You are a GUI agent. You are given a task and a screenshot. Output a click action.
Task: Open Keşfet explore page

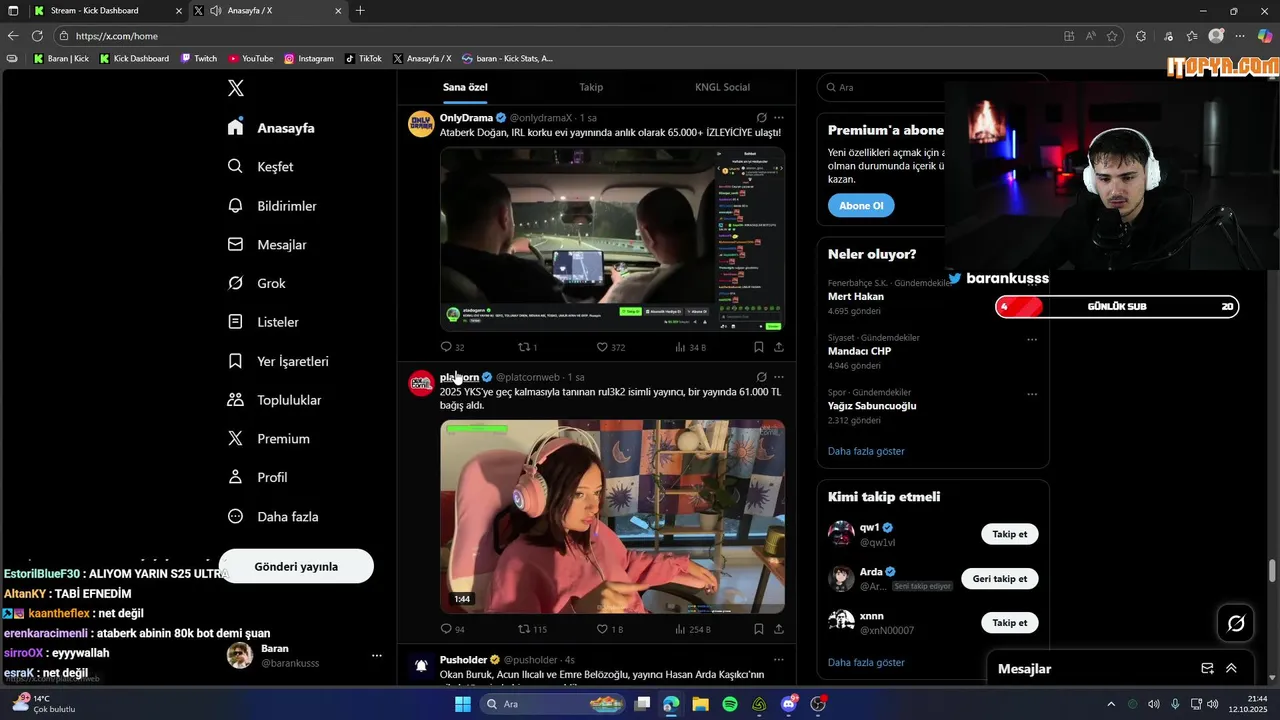pos(260,167)
